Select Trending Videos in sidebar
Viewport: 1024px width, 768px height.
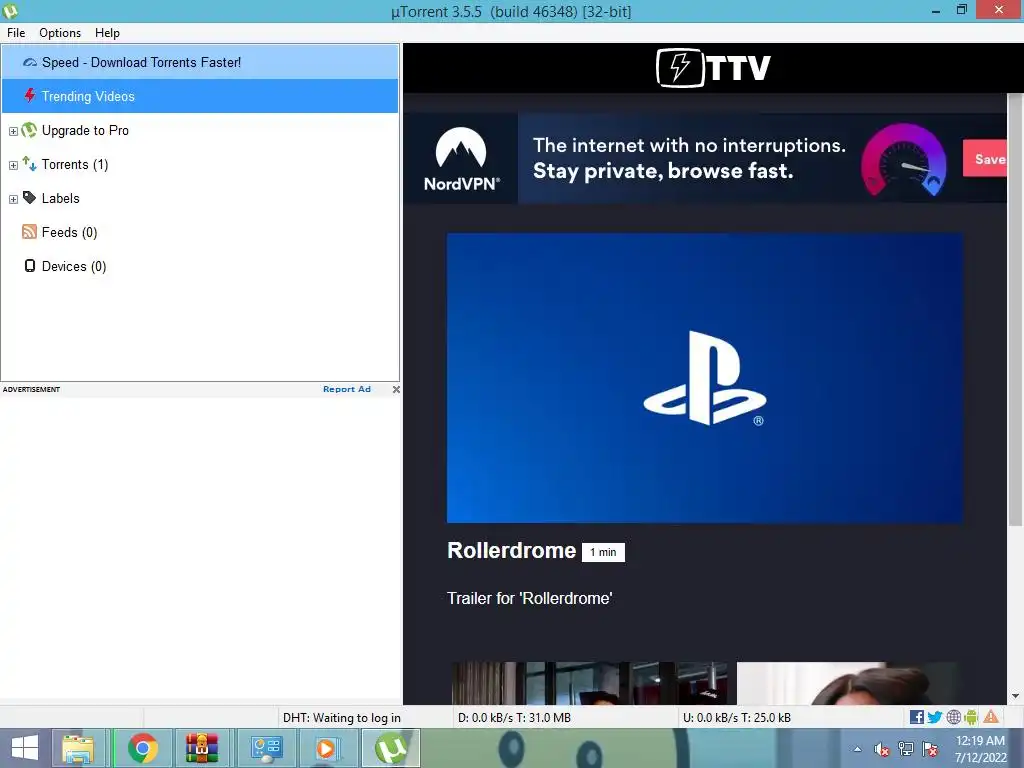200,96
